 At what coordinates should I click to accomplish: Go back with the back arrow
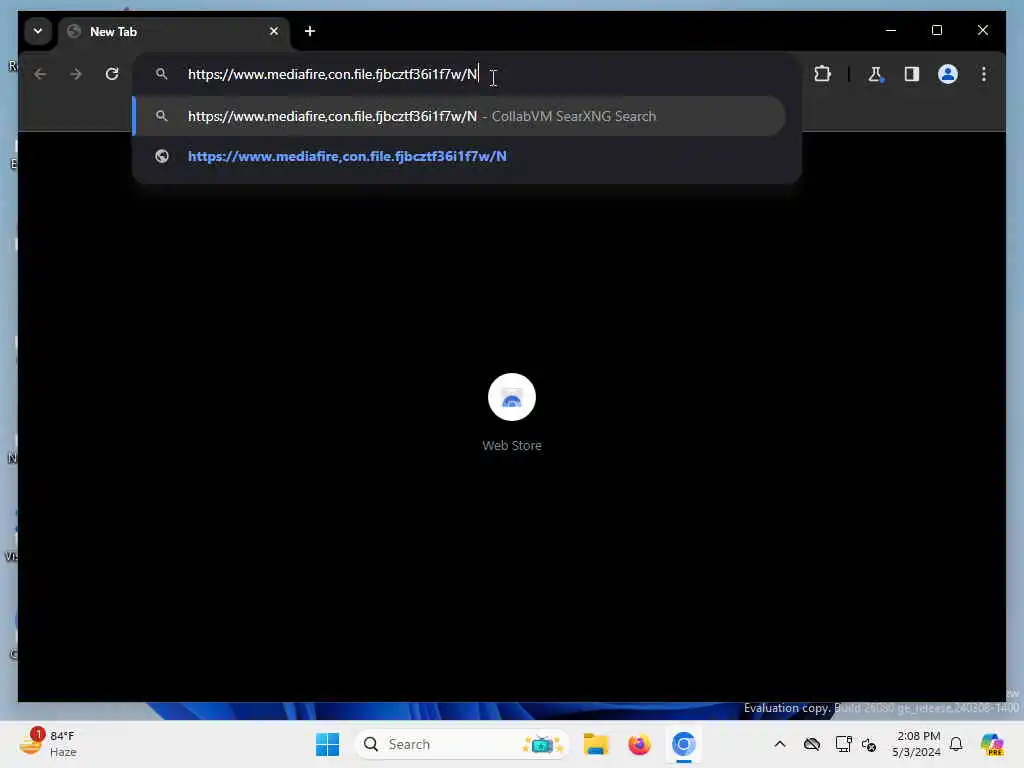tap(40, 74)
